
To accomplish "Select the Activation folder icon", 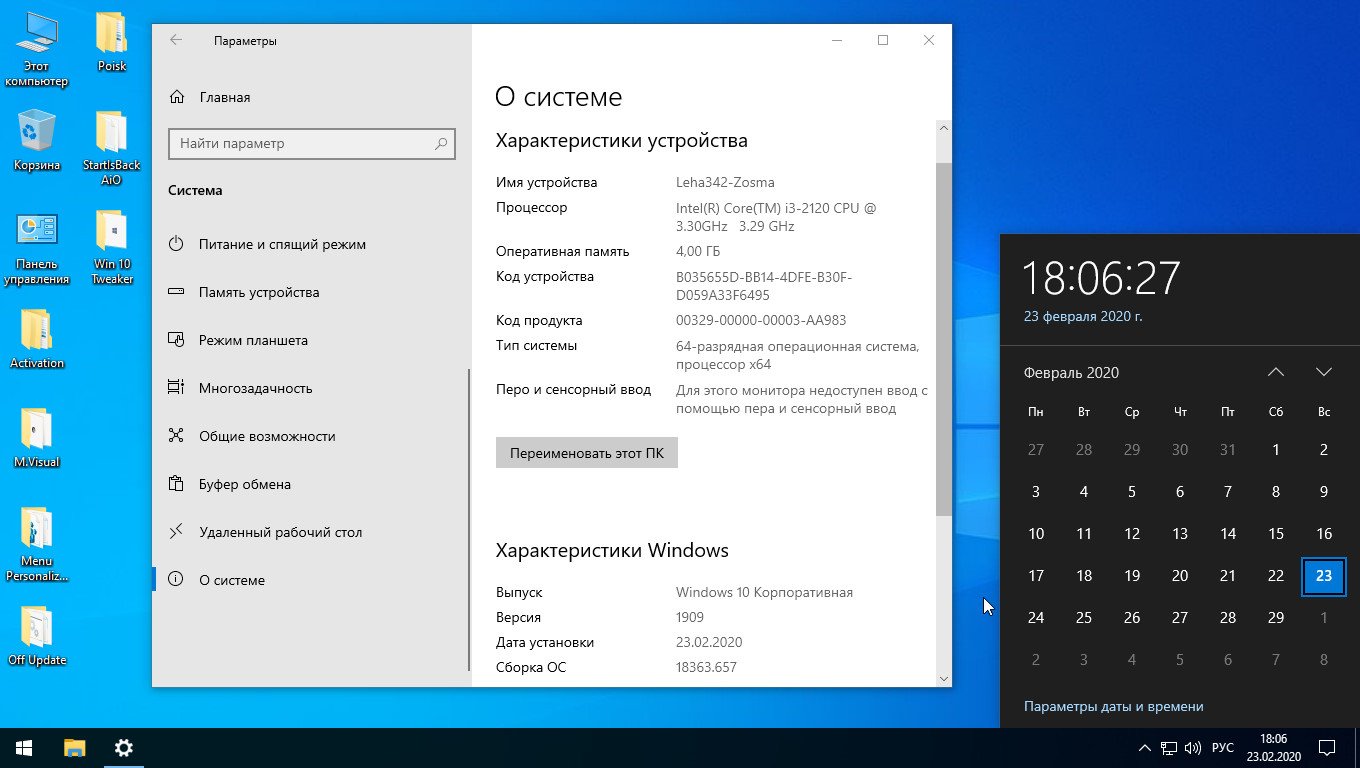I will (37, 339).
